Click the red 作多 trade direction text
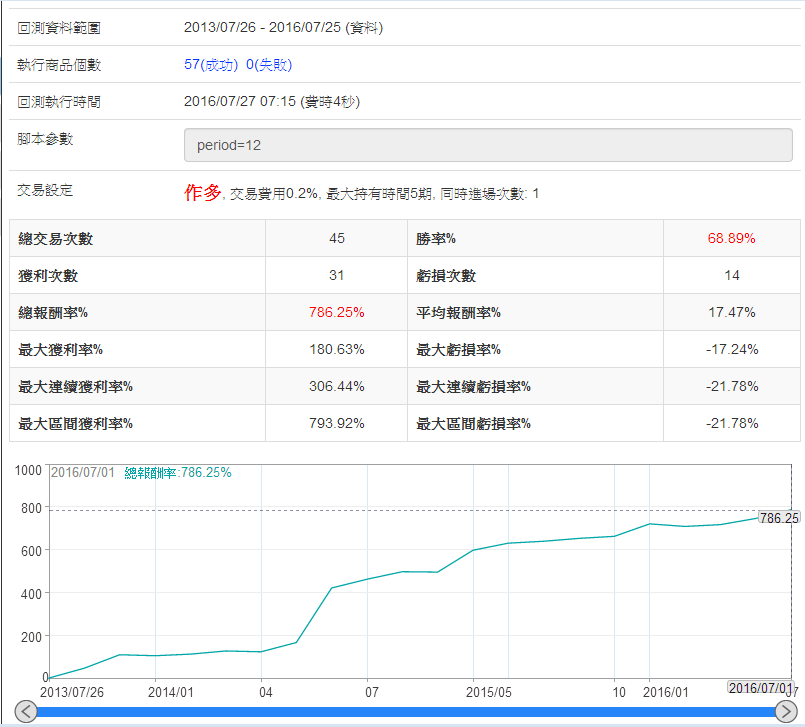 click(202, 193)
